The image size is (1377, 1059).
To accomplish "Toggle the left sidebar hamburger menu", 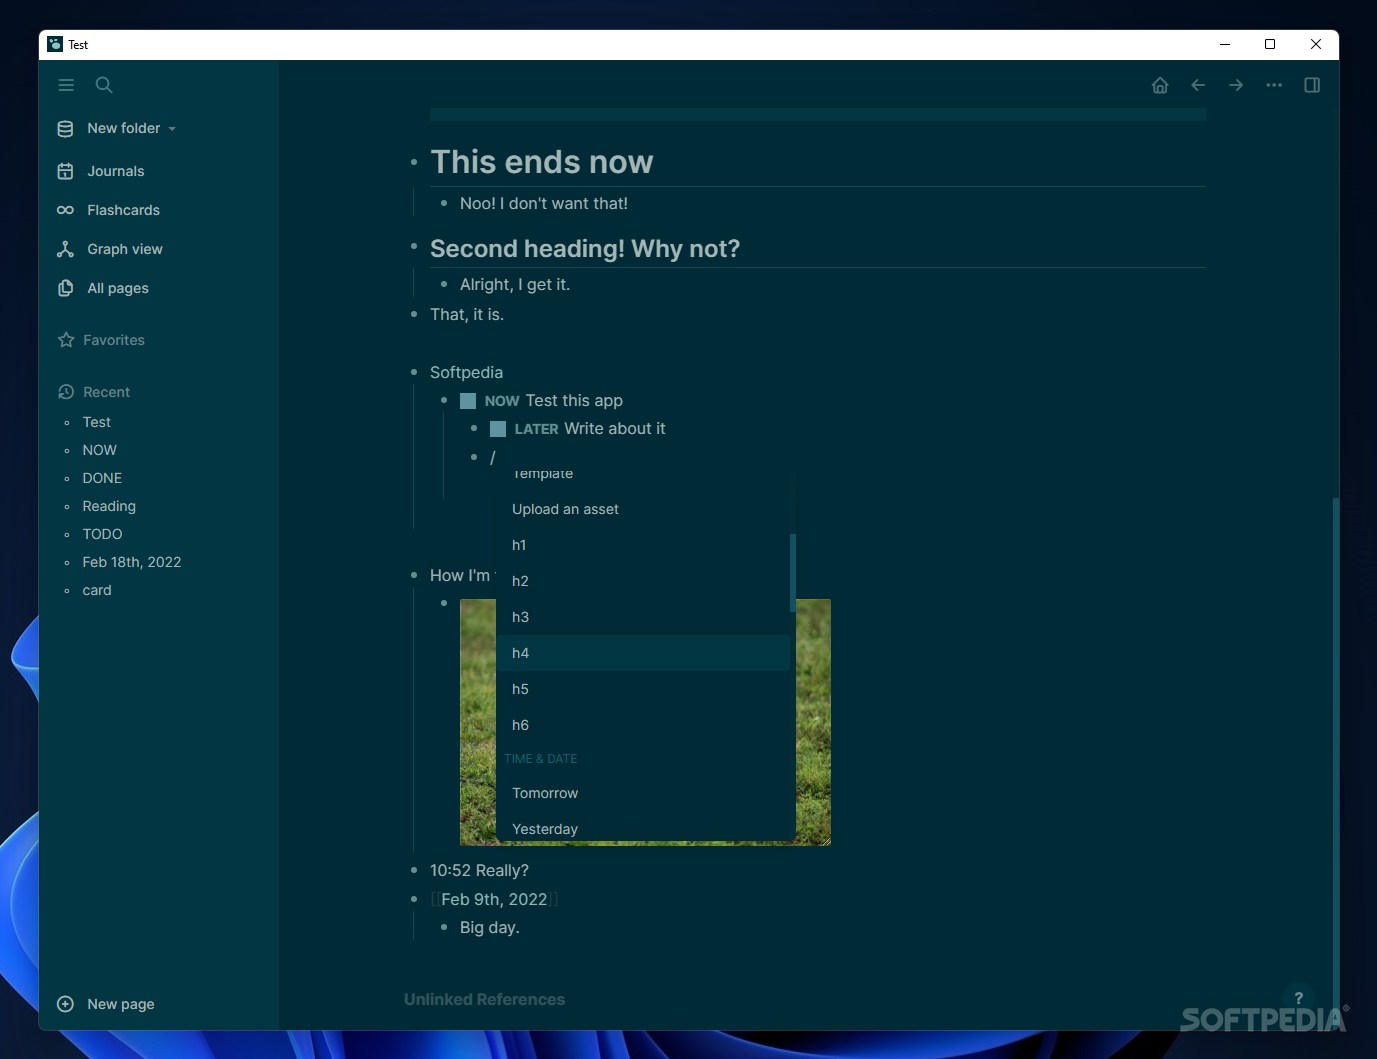I will [x=66, y=85].
